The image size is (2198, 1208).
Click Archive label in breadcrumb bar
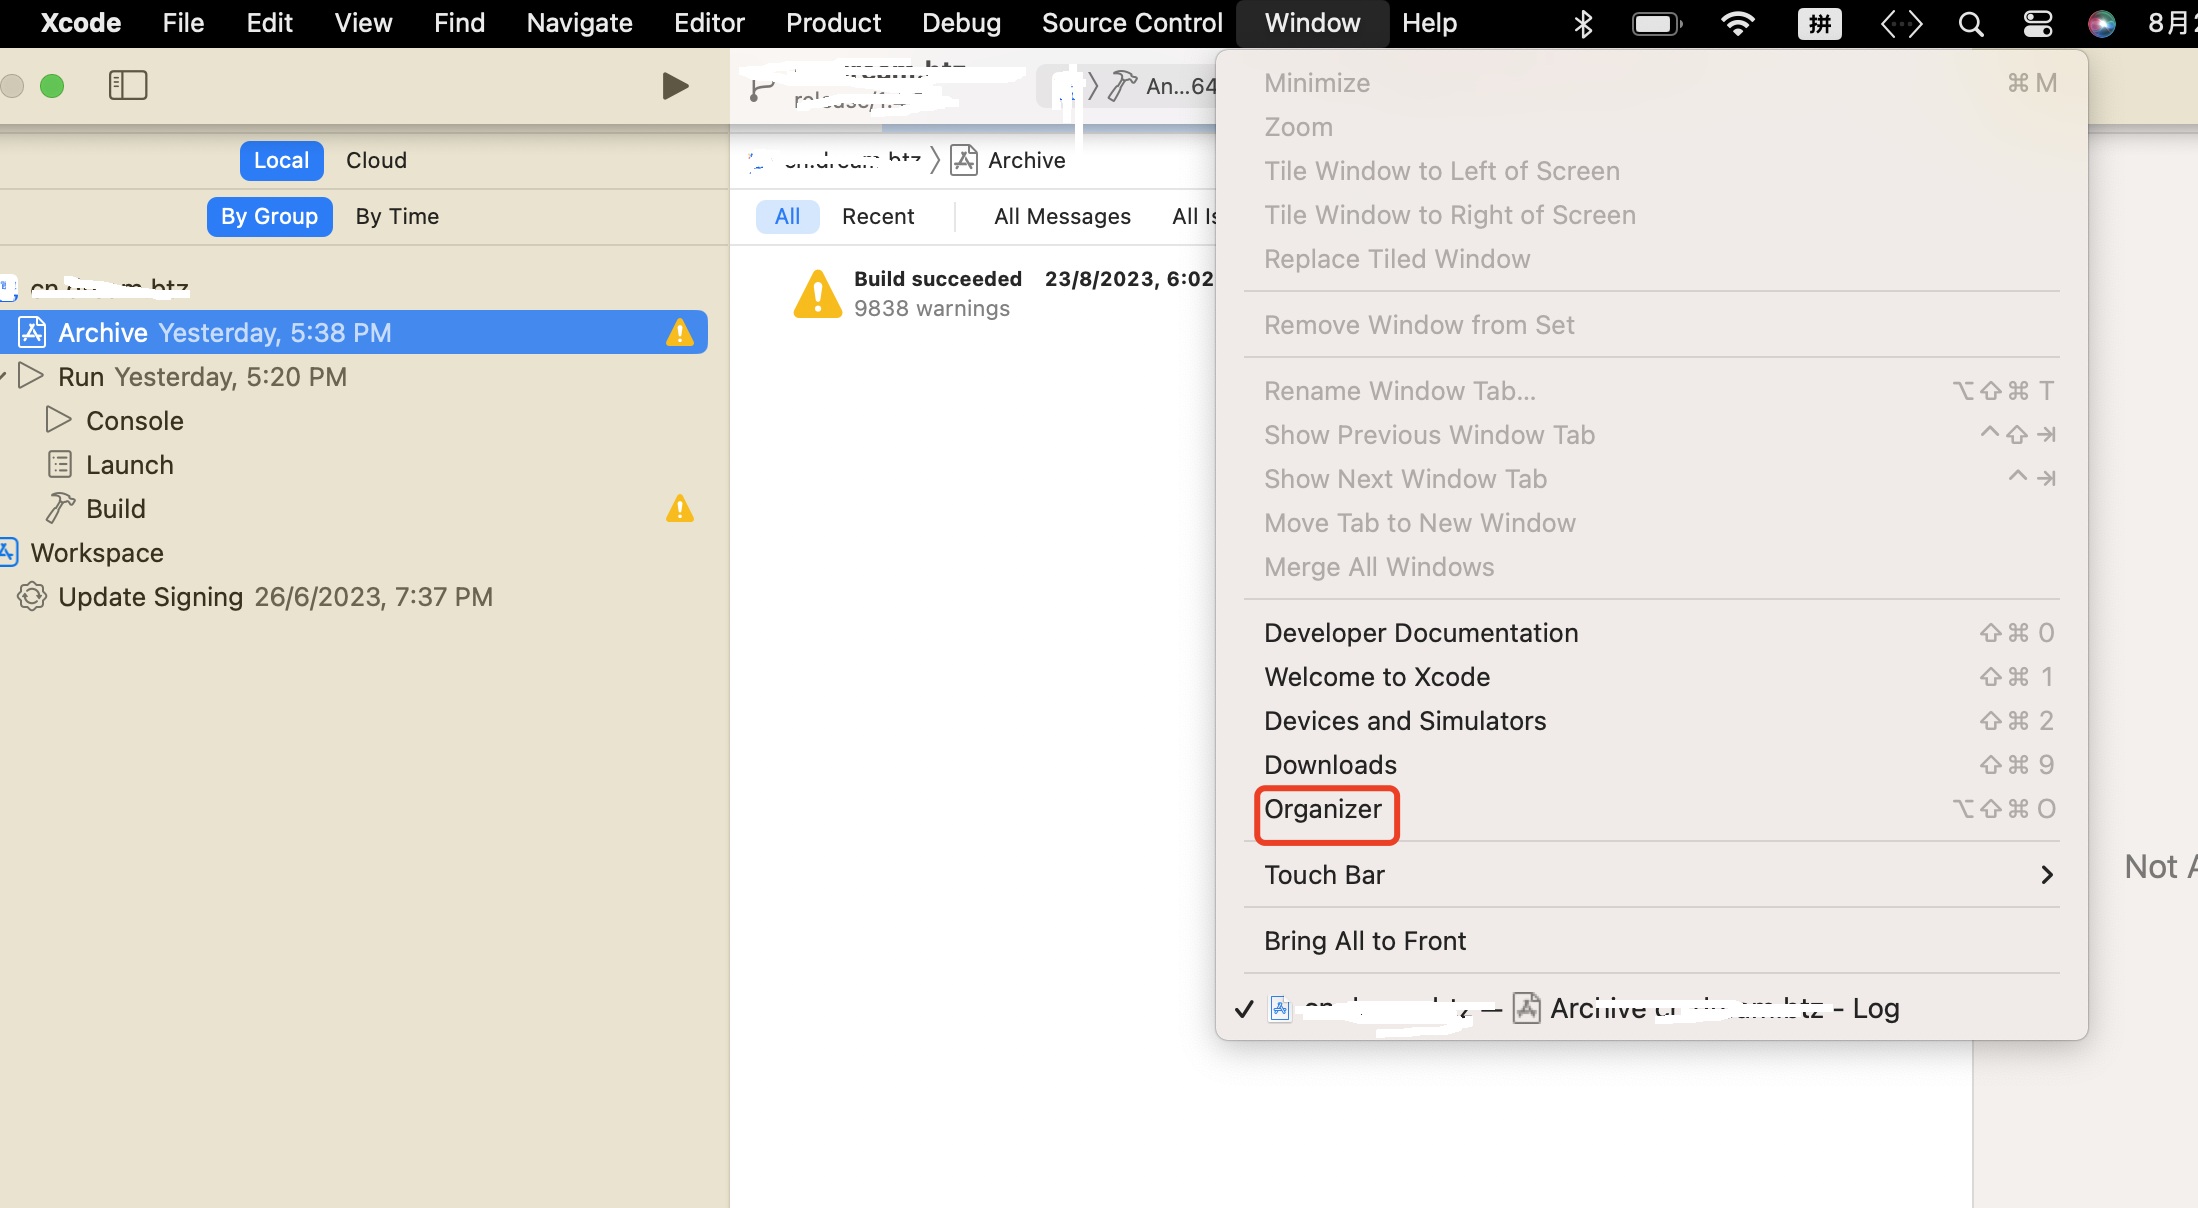1027,160
